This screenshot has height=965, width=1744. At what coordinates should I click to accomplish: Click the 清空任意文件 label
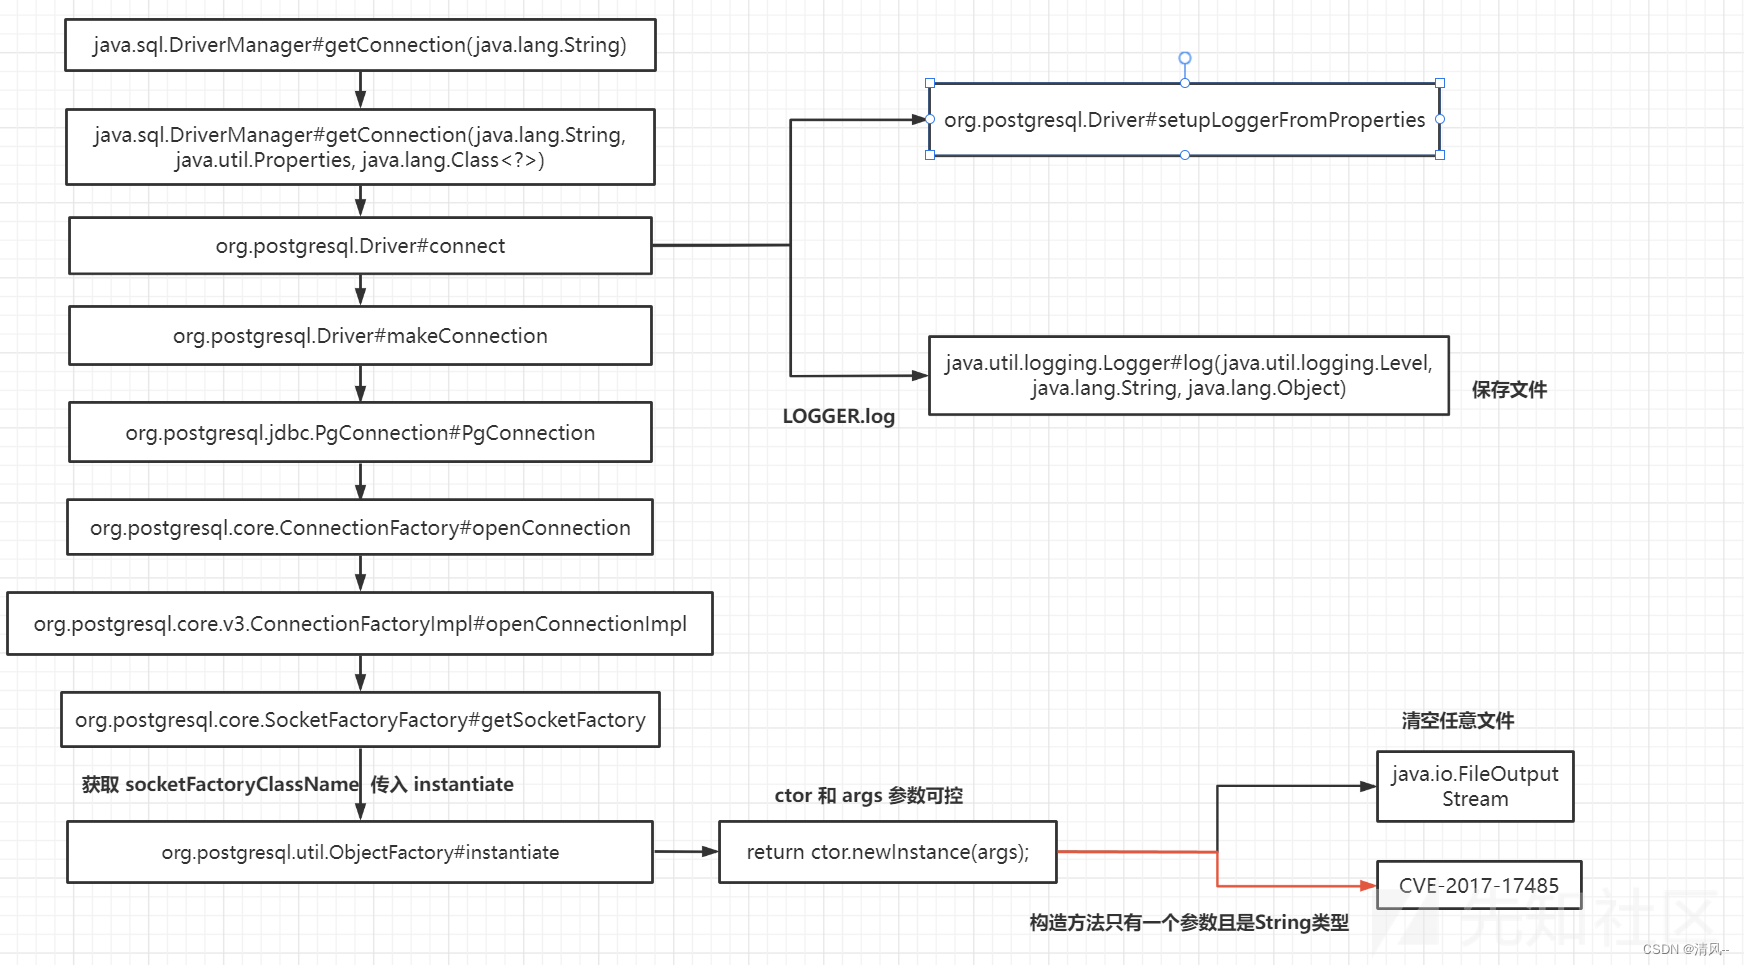pos(1458,720)
